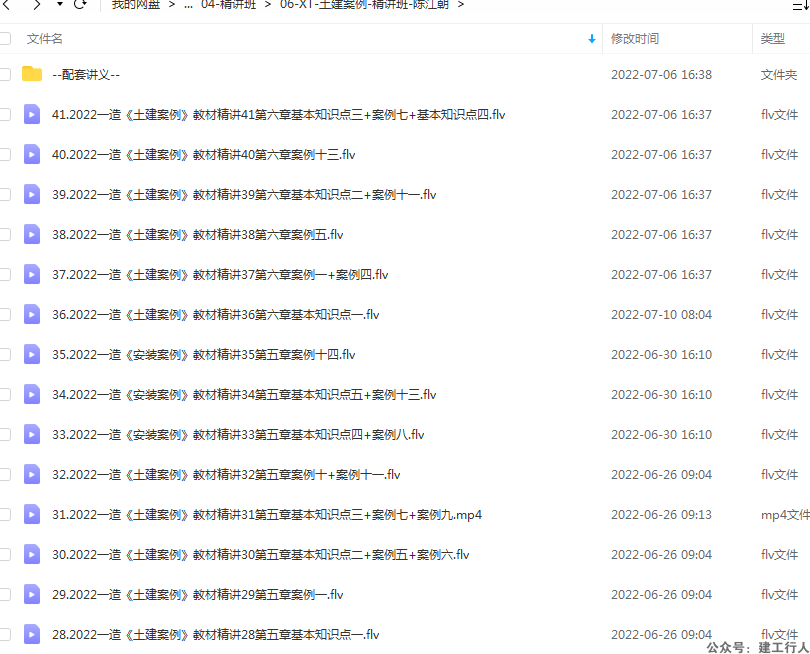Go to 04-精讲班 breadcrumb folder

[x=228, y=5]
